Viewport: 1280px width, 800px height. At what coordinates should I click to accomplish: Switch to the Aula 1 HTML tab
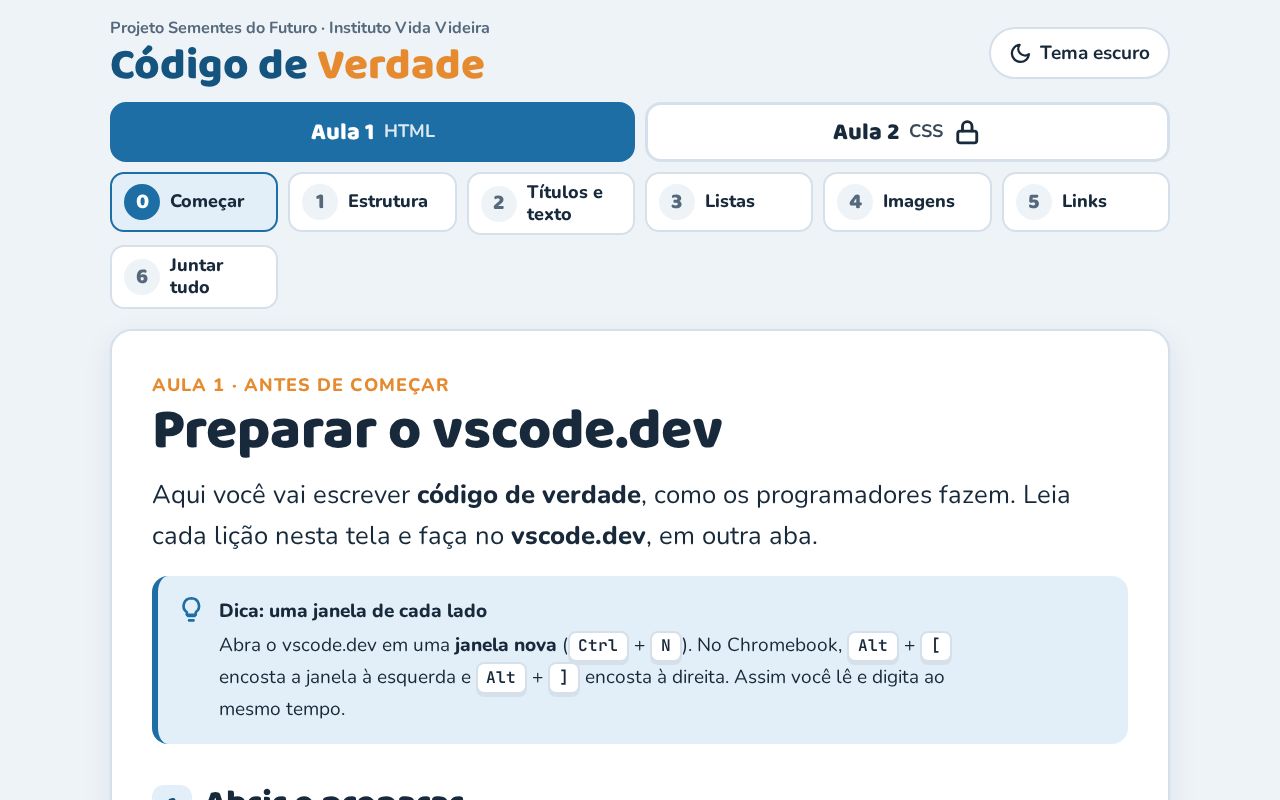(372, 132)
